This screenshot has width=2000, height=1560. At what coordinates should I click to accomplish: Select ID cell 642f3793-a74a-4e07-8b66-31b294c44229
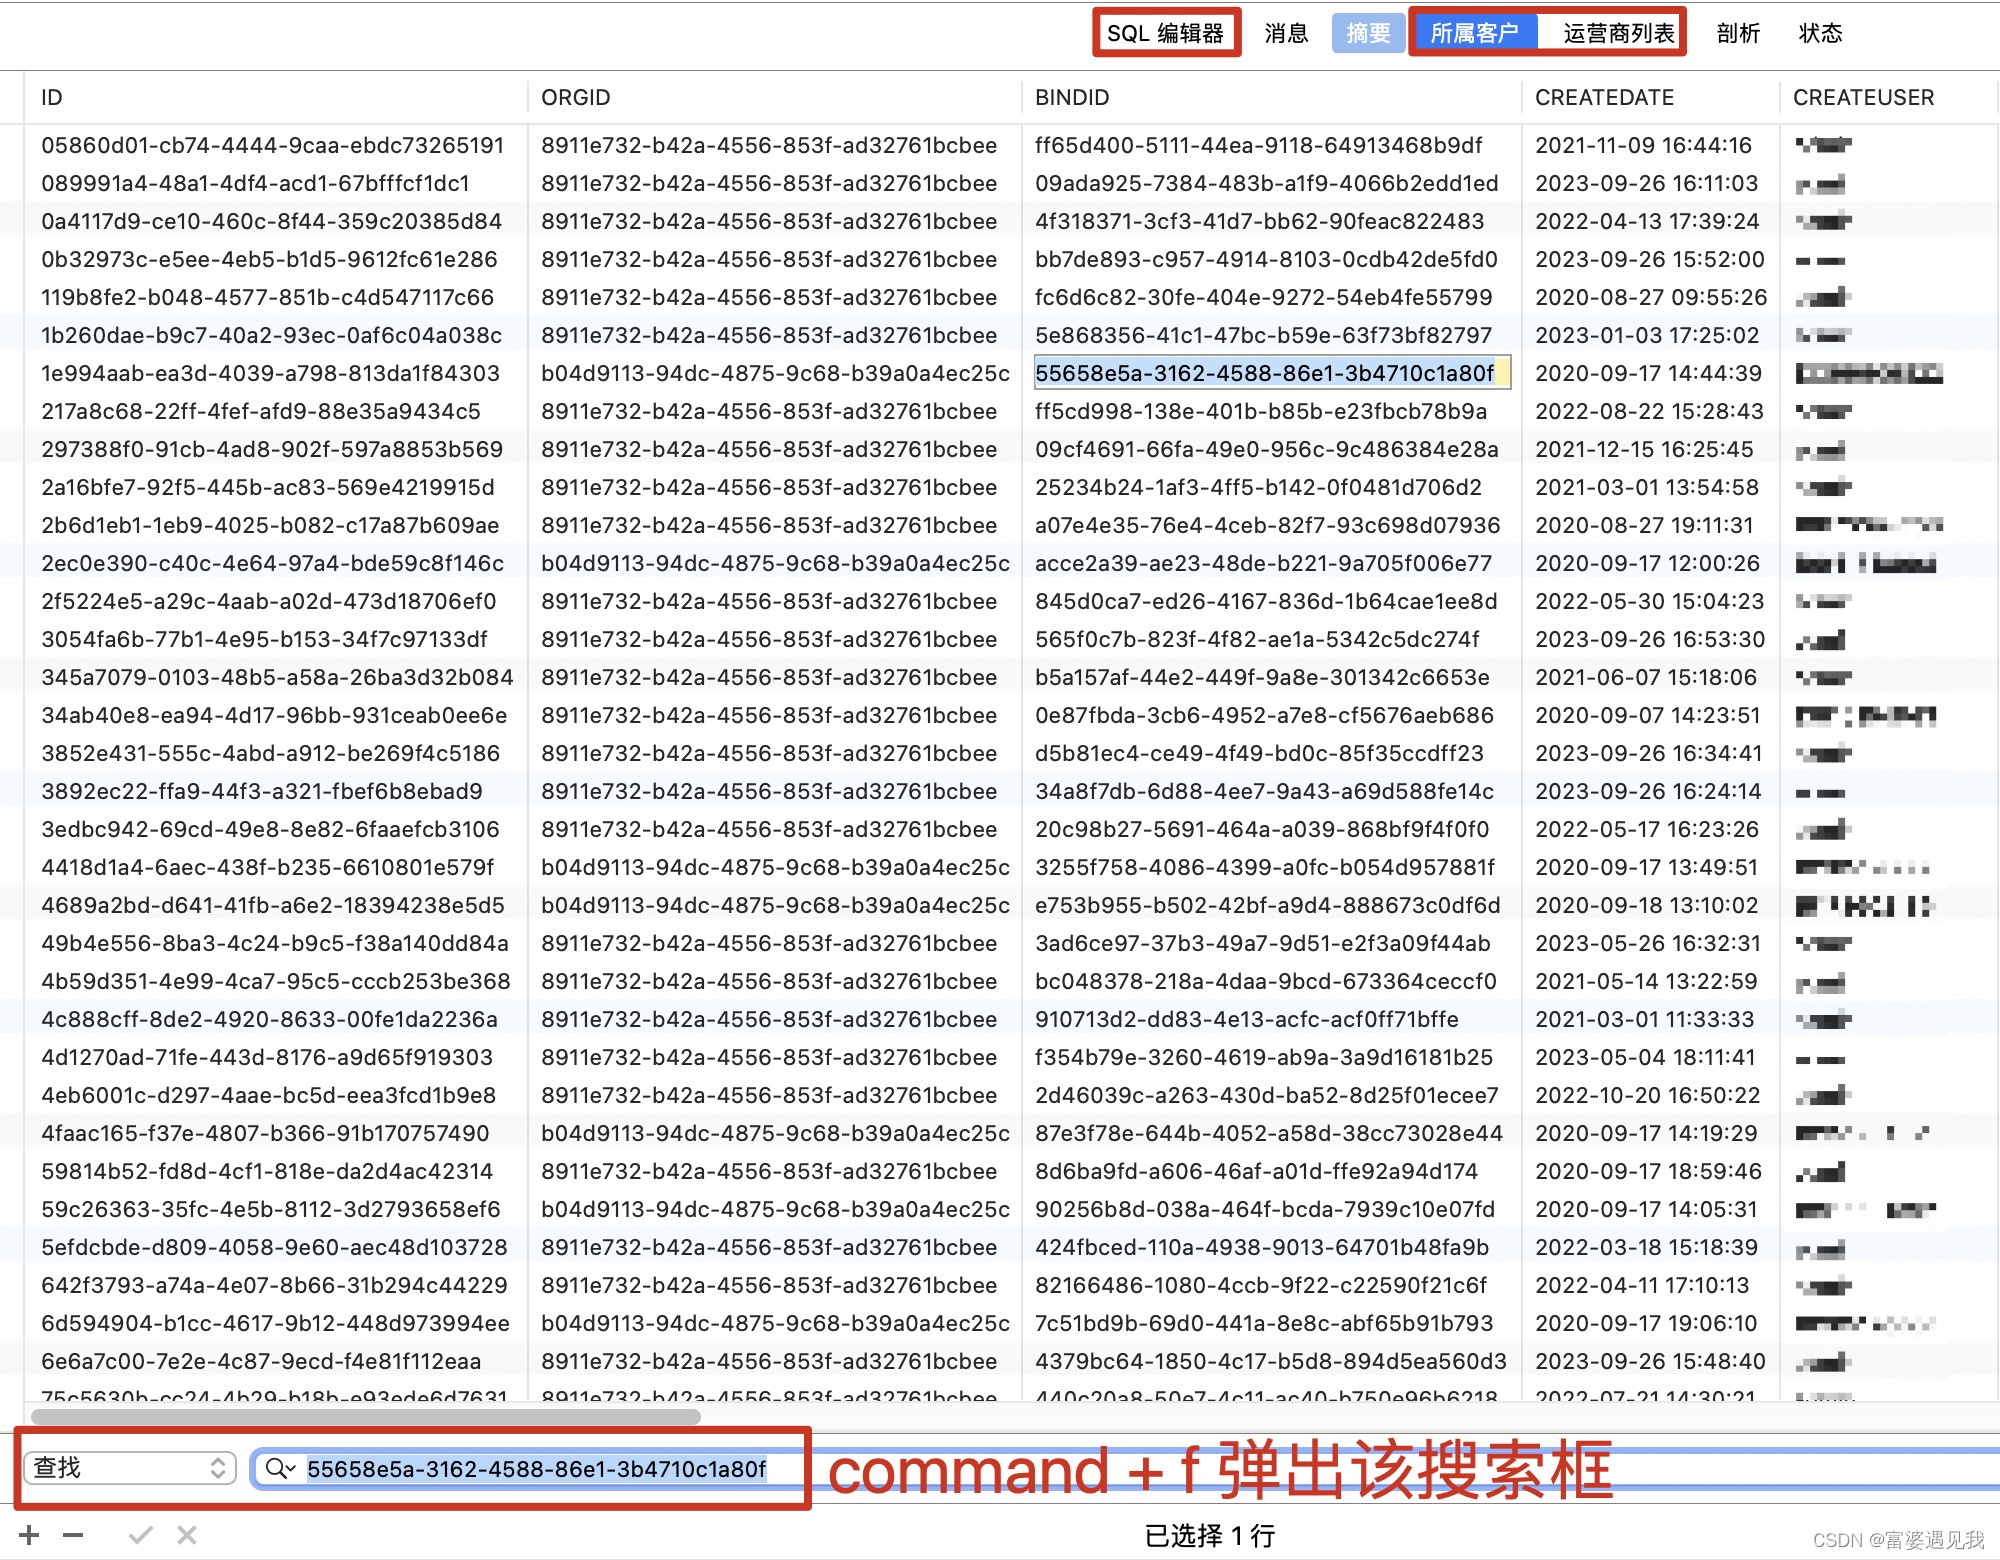pos(274,1285)
